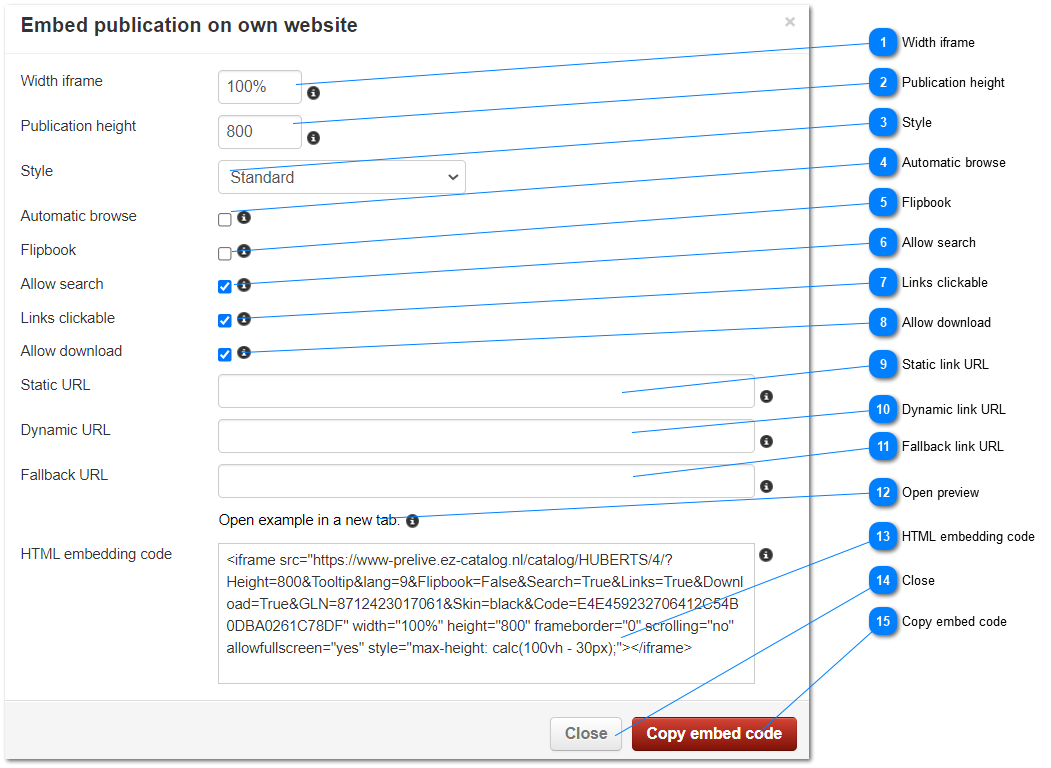
Task: Show info for Flipbook option
Action: tap(244, 251)
